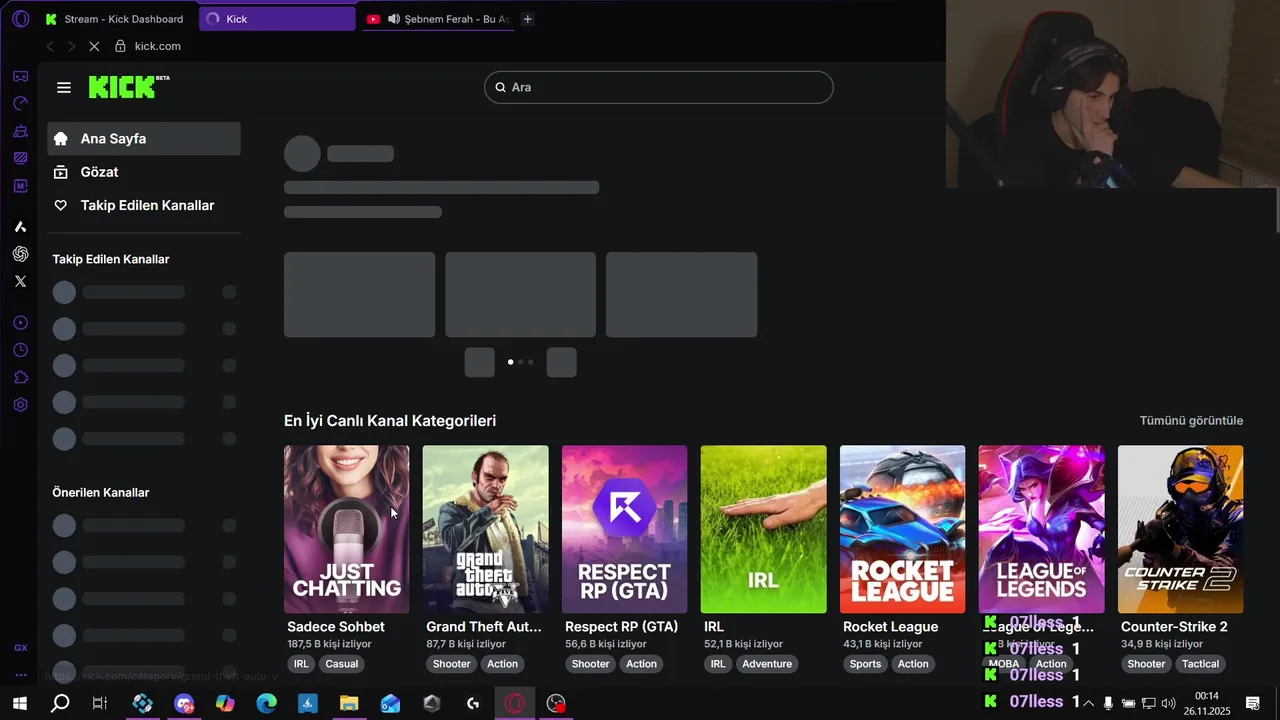This screenshot has width=1280, height=720.
Task: Open ChatGPT sidebar icon
Action: pyautogui.click(x=20, y=254)
